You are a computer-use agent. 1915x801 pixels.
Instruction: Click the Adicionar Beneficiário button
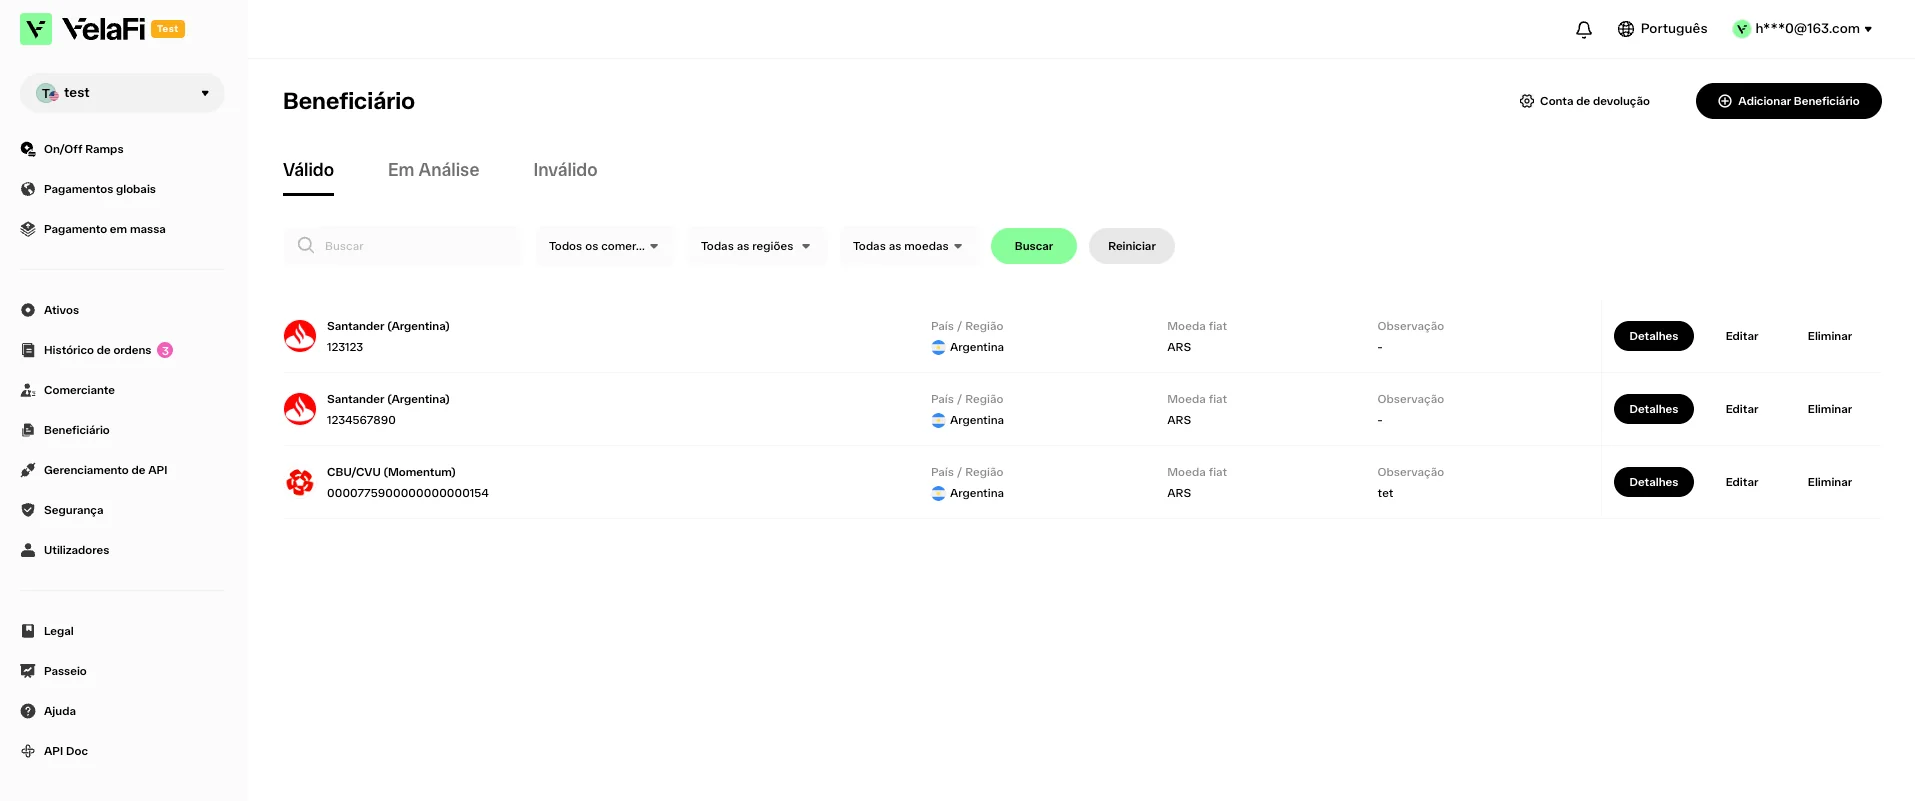[1788, 101]
